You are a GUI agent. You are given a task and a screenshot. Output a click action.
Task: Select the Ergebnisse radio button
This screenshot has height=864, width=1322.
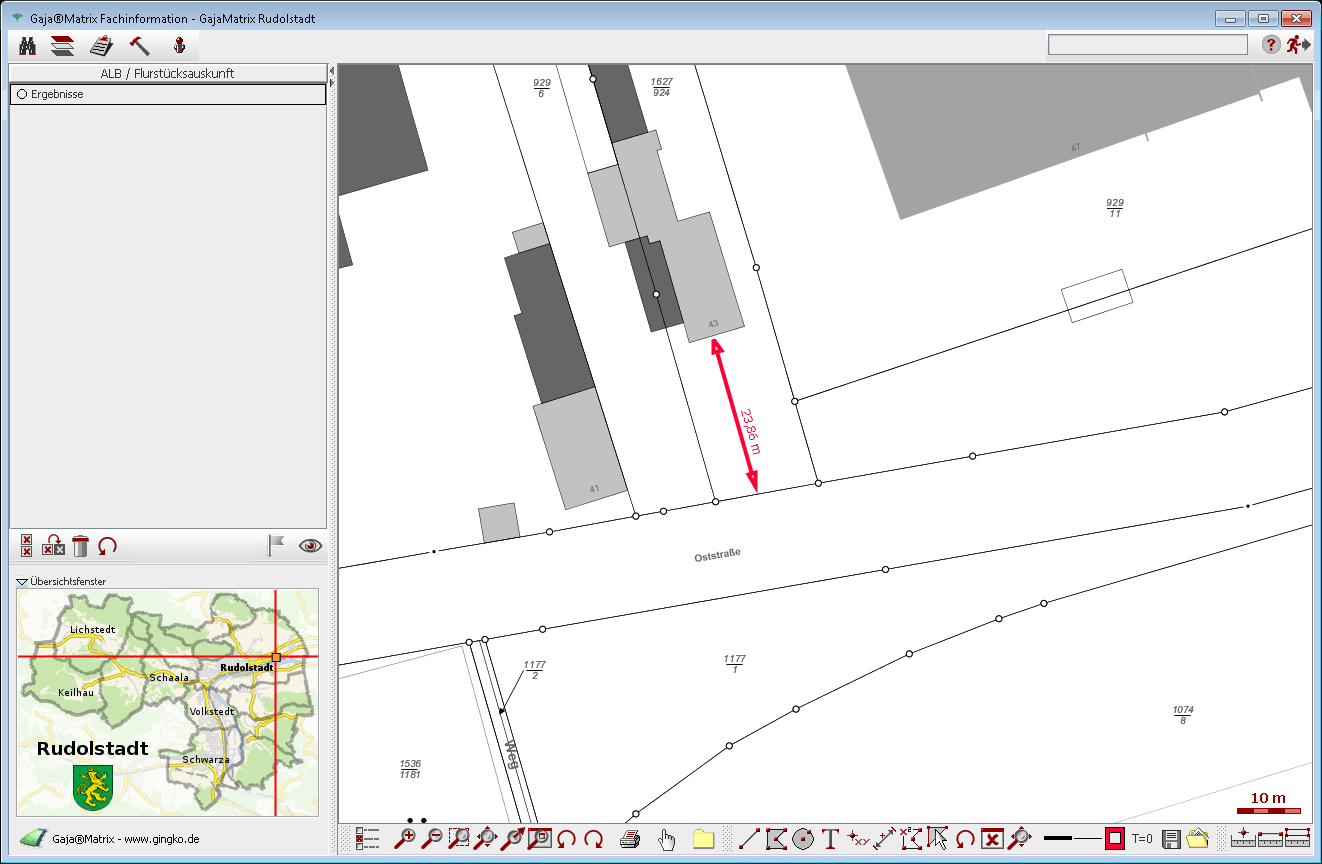pyautogui.click(x=21, y=94)
